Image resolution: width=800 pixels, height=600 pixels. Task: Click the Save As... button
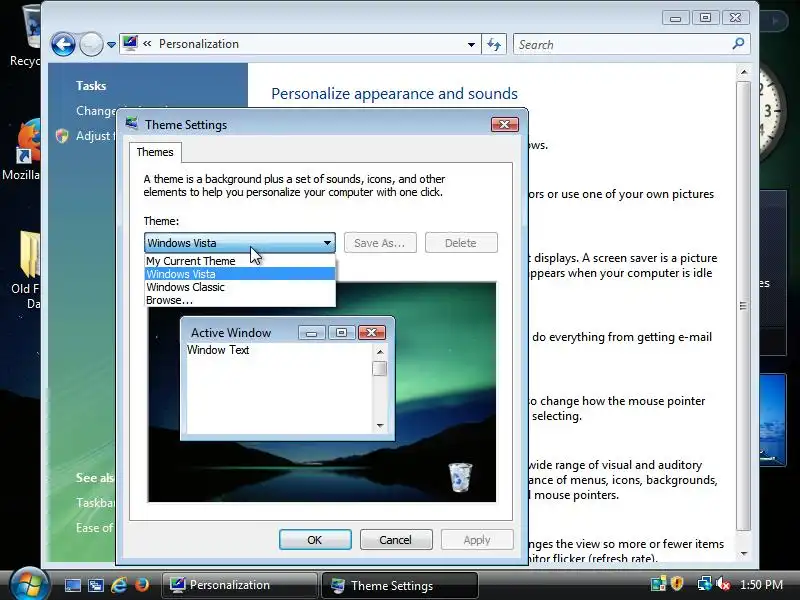[380, 243]
